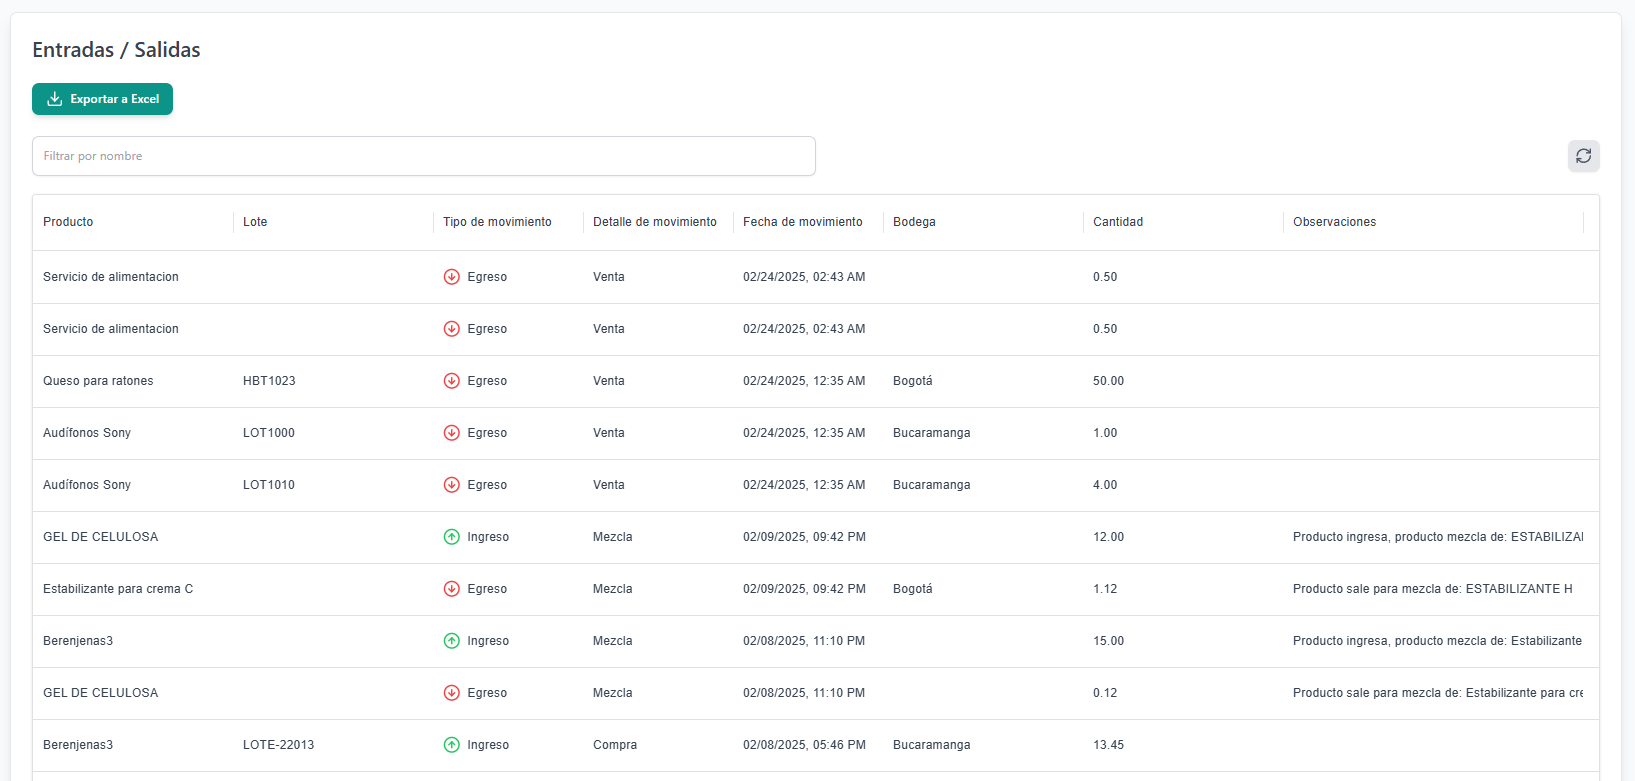Click Bogotá in Queso para ratones row

(x=913, y=381)
